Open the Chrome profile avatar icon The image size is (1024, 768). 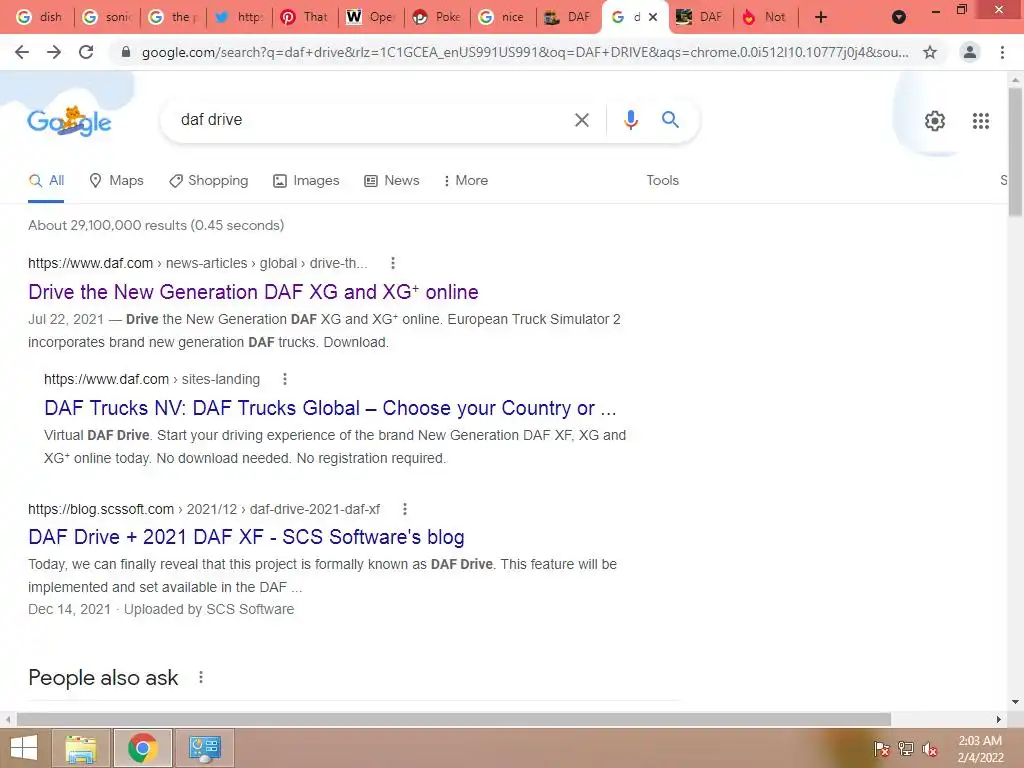(x=970, y=52)
